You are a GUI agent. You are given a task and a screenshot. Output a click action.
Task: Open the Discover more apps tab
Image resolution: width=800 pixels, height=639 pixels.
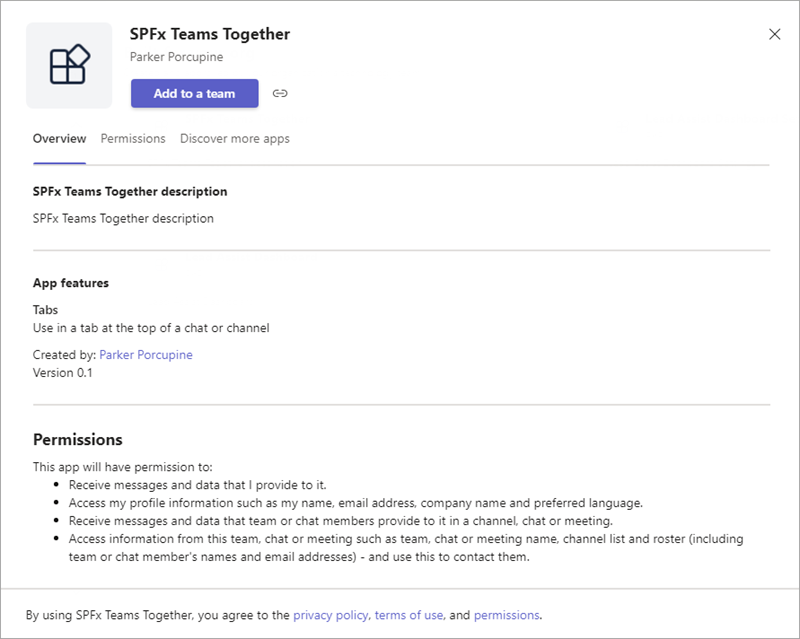point(234,138)
